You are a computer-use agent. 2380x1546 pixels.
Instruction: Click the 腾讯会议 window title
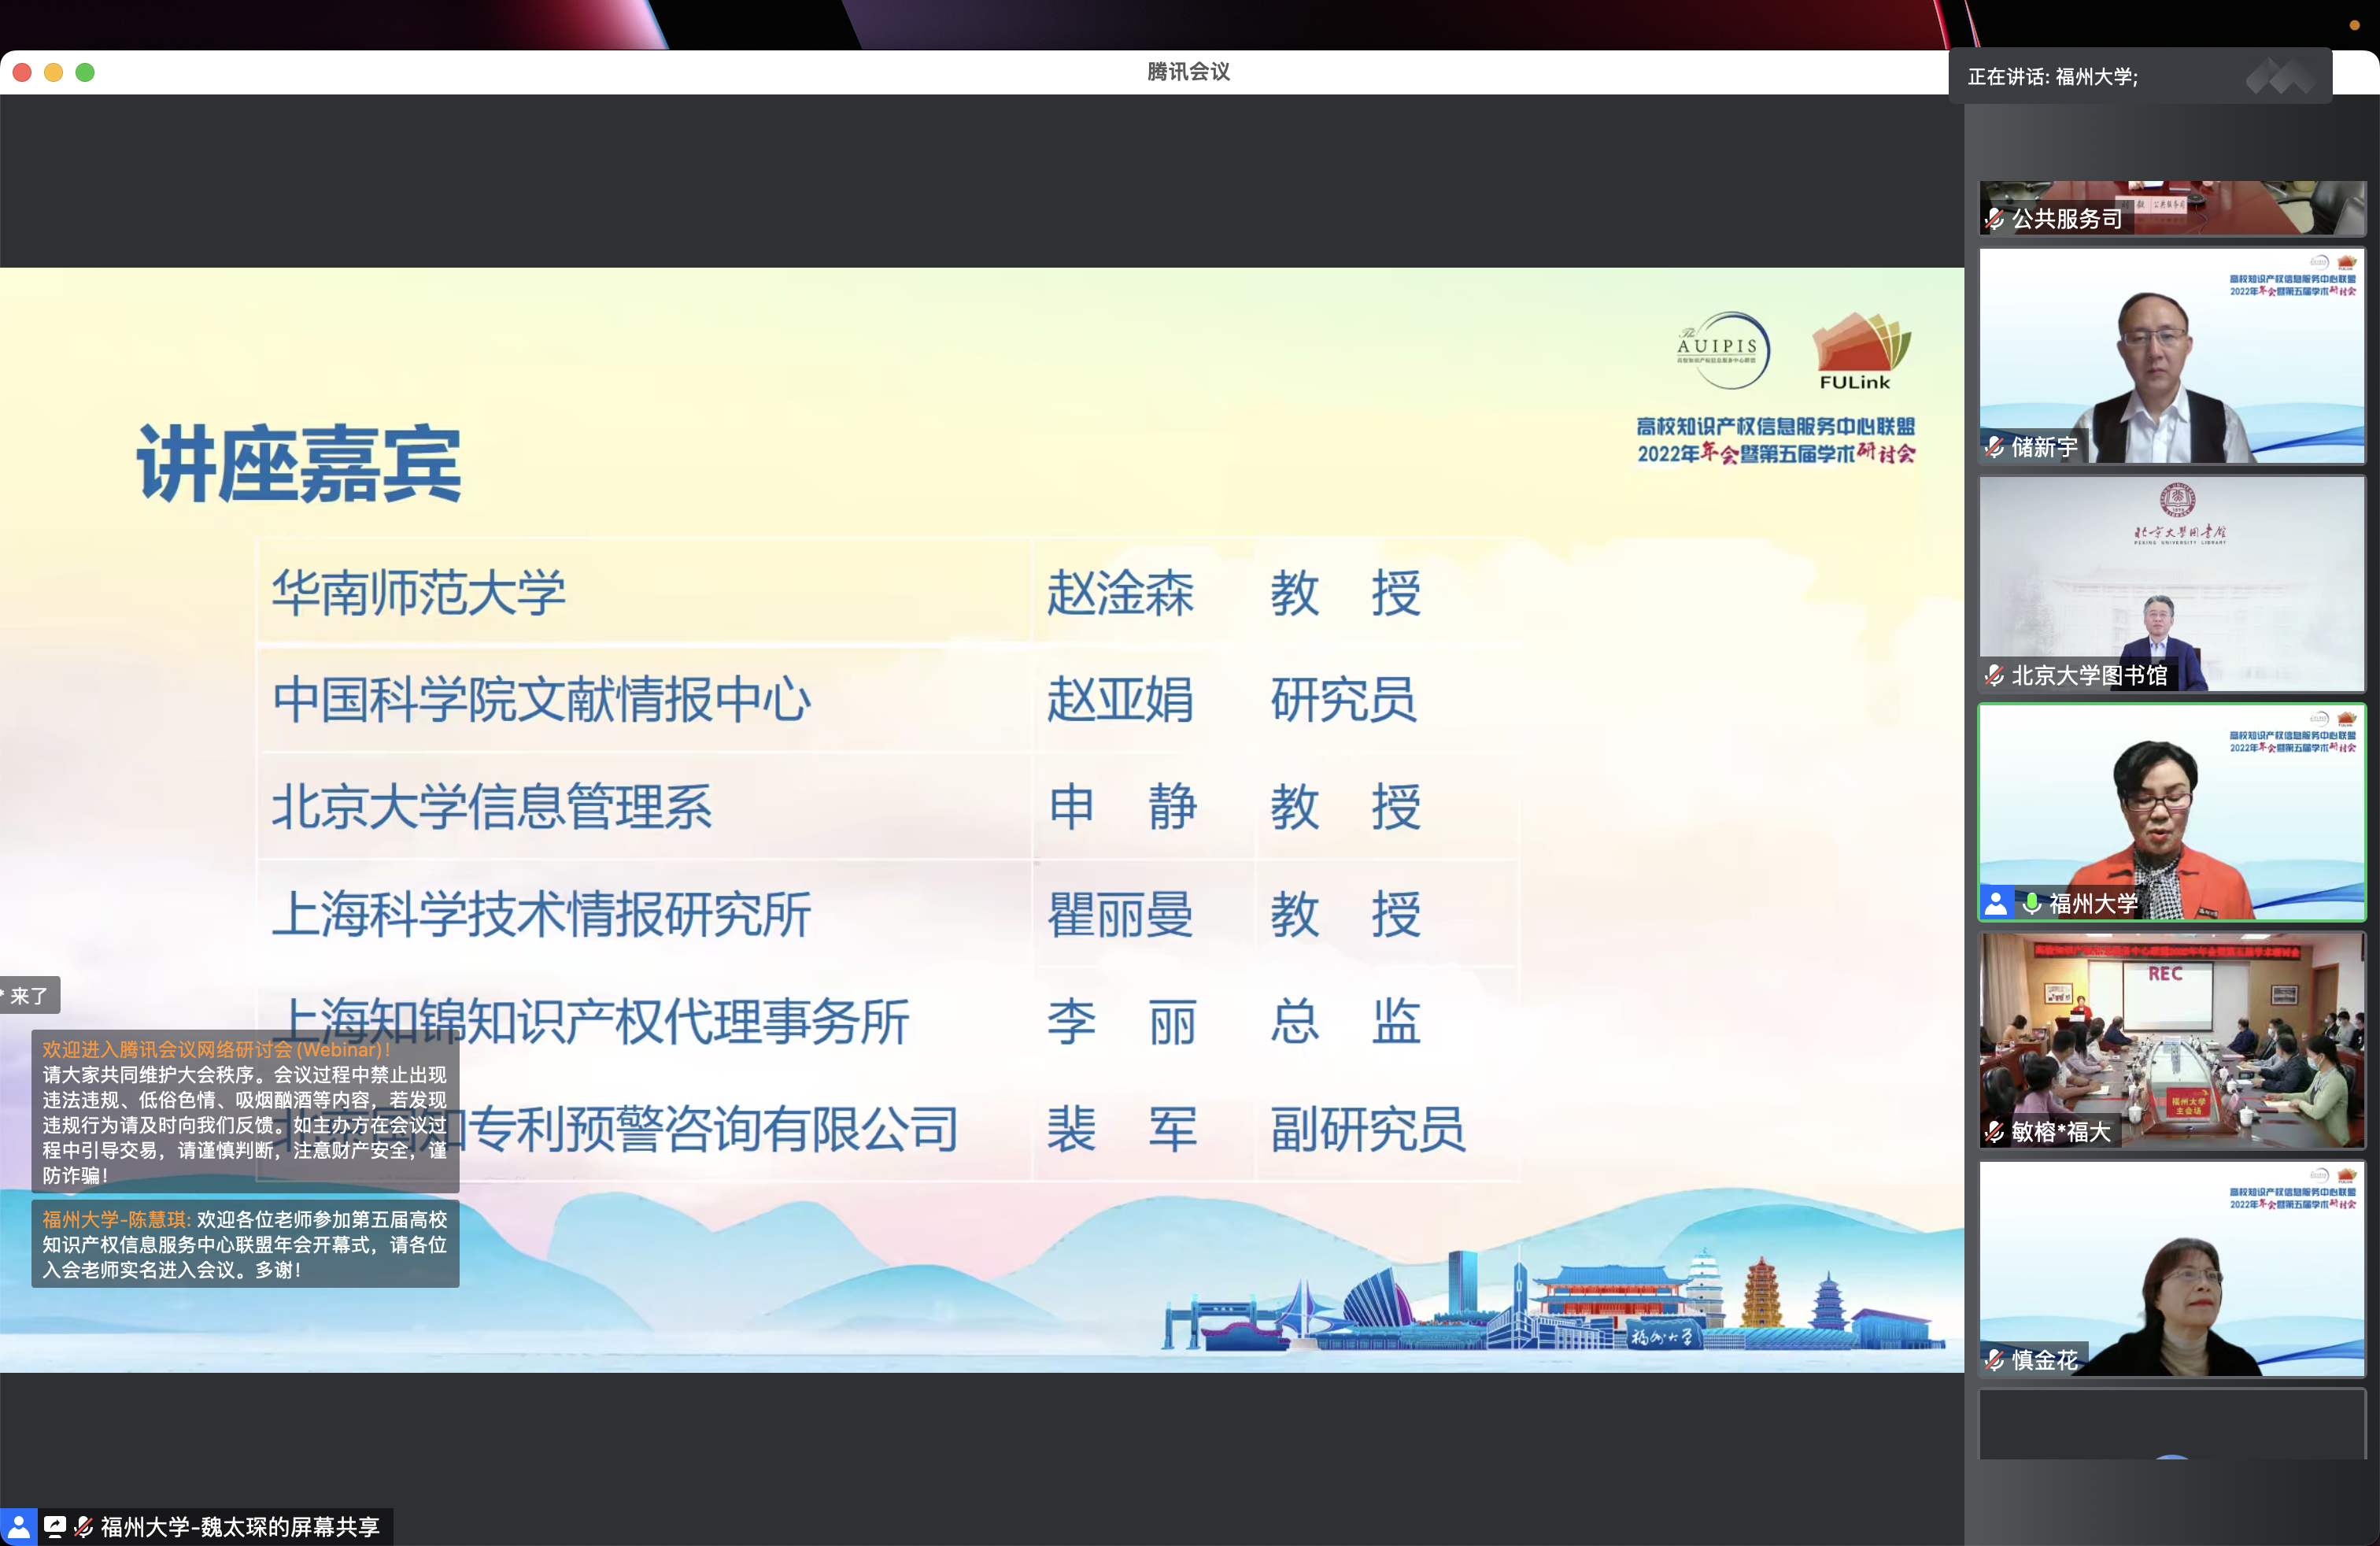[1189, 72]
